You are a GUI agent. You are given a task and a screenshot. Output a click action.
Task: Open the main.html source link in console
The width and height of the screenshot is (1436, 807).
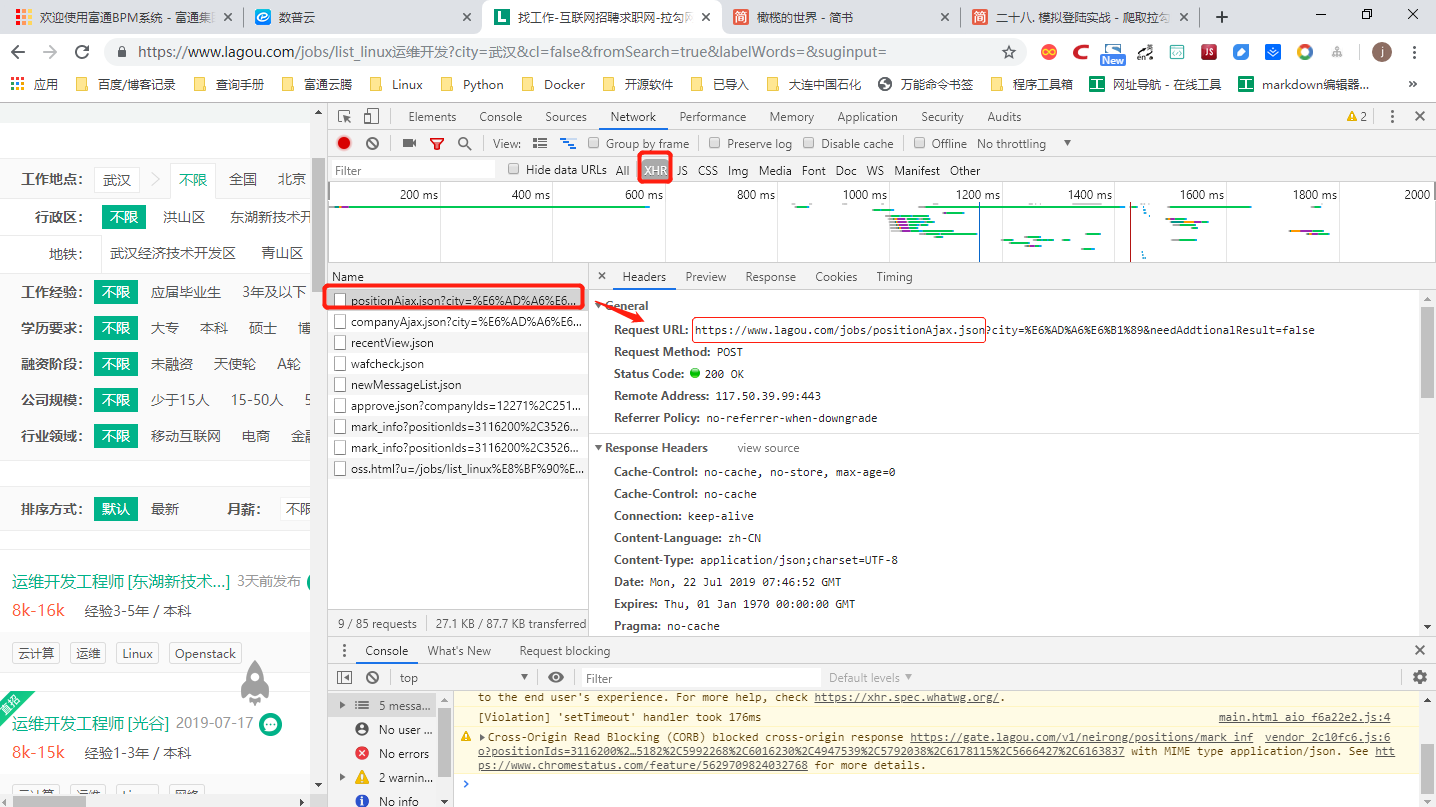pos(1304,718)
